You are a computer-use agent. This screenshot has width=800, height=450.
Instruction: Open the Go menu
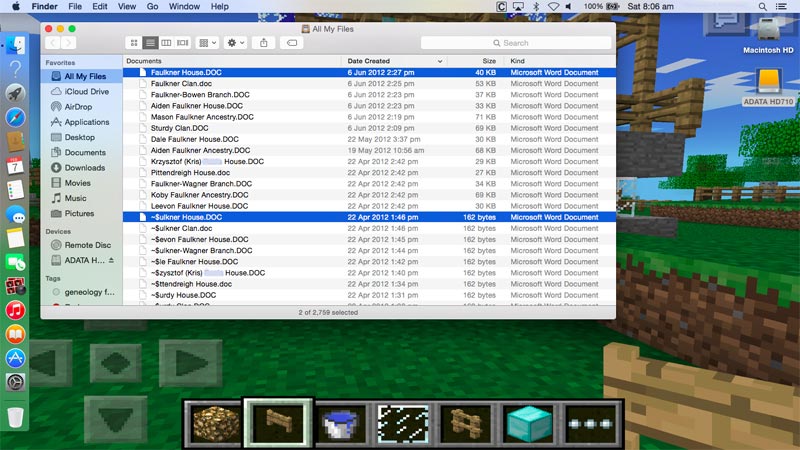coord(152,7)
